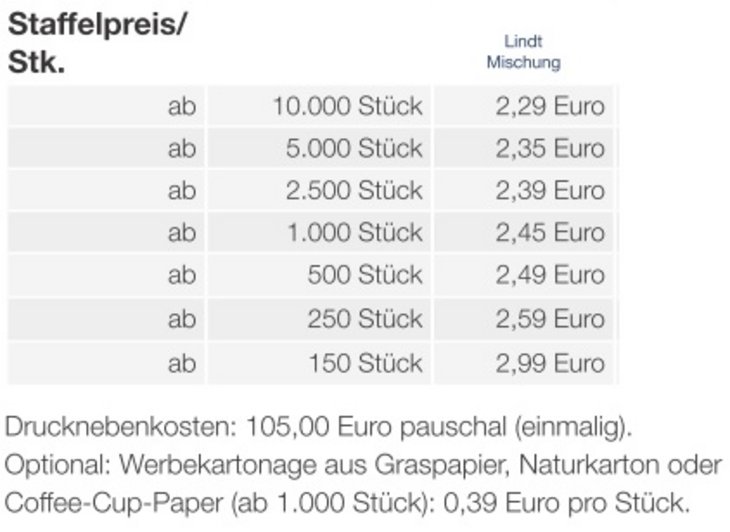Screen dimensions: 730x532
Task: Click the Drucknebenkosten 105,00 Euro line
Action: (x=319, y=428)
